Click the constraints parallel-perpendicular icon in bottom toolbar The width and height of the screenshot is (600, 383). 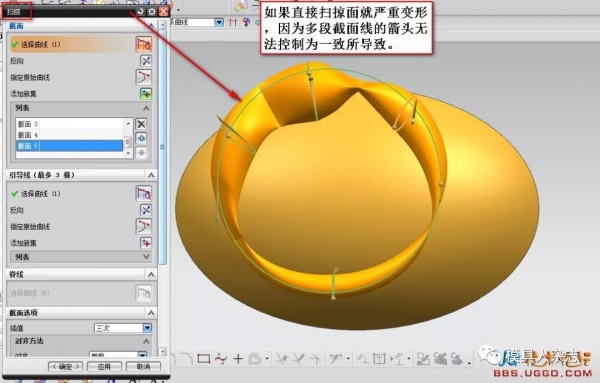tap(362, 359)
